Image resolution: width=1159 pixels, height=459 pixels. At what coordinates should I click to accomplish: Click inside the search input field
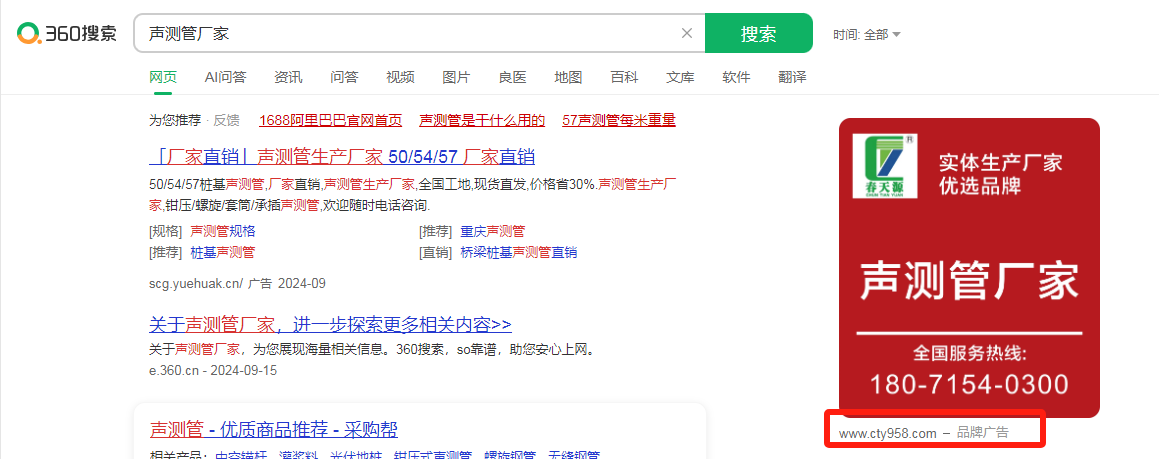point(400,33)
